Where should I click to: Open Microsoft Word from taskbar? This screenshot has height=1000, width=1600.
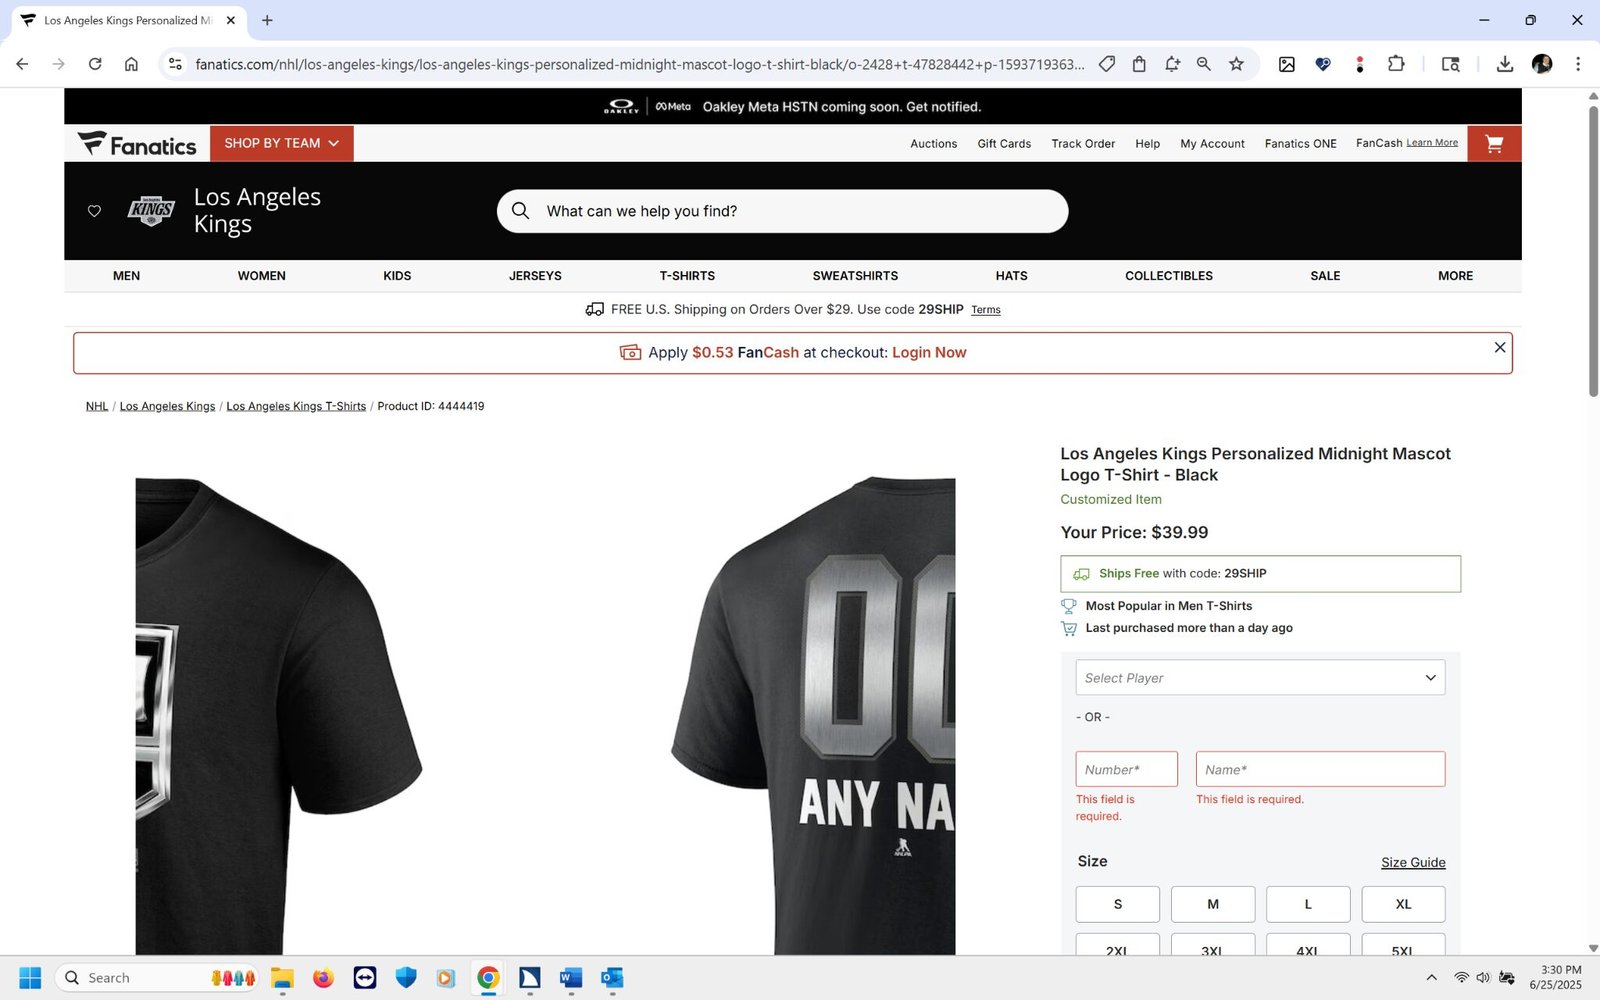[x=571, y=977]
